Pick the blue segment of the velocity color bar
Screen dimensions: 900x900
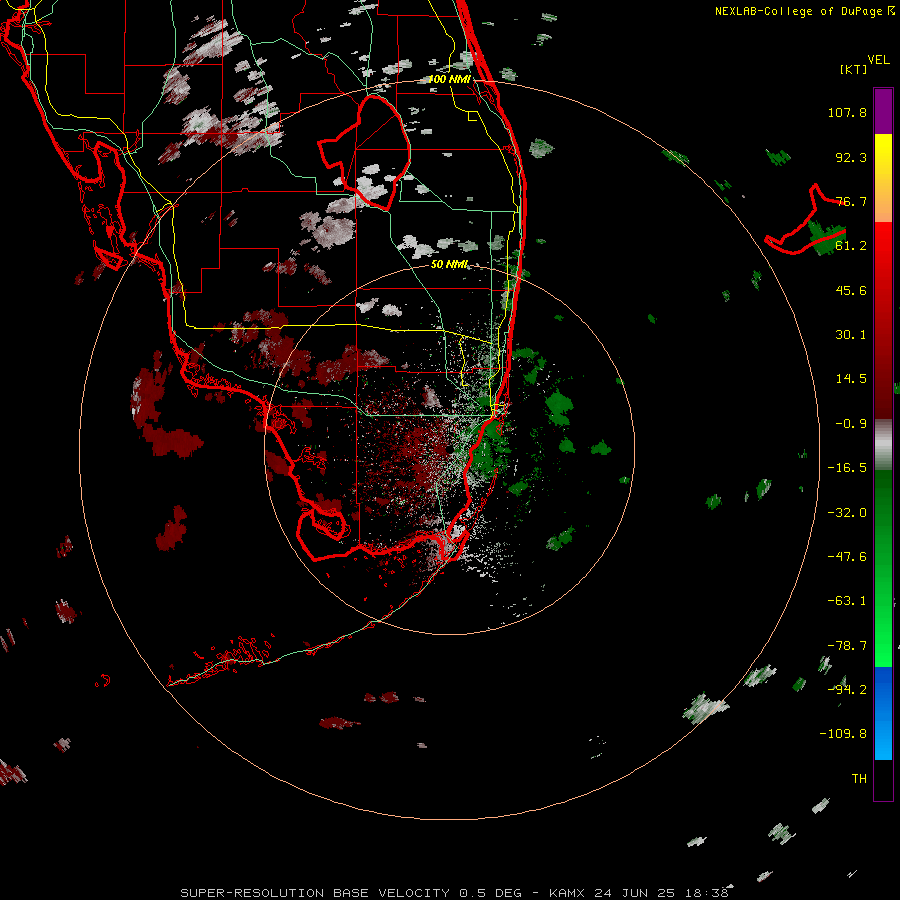click(883, 713)
